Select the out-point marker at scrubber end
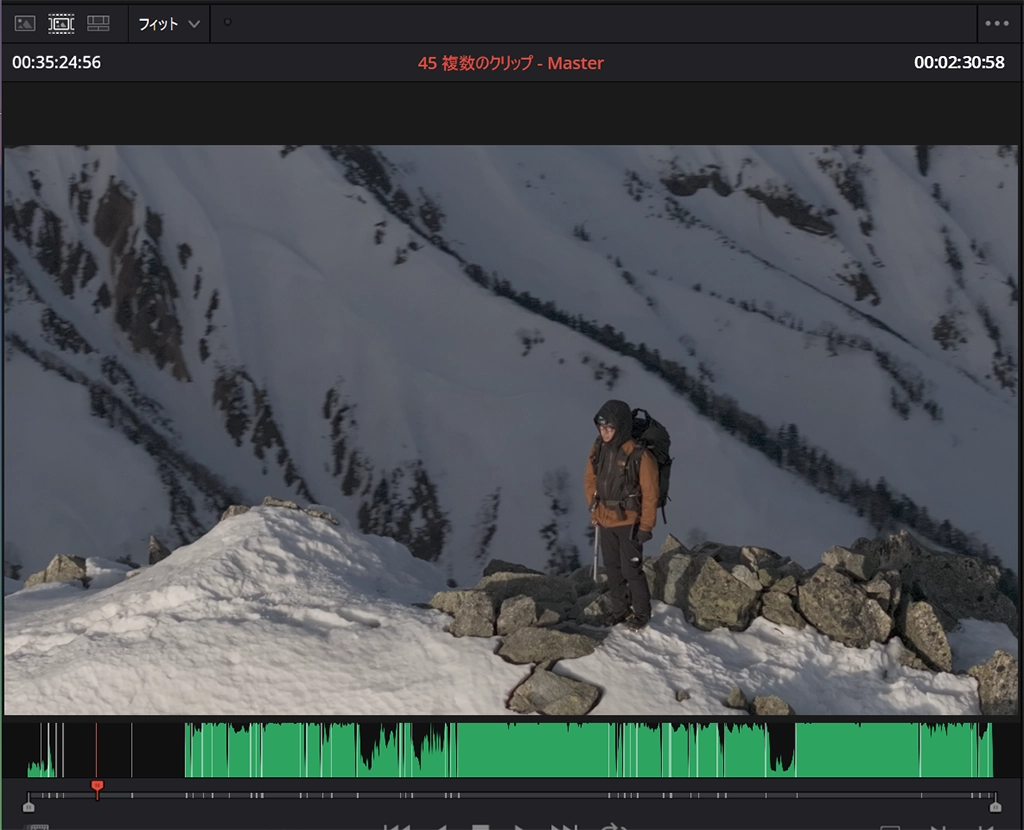 (994, 805)
